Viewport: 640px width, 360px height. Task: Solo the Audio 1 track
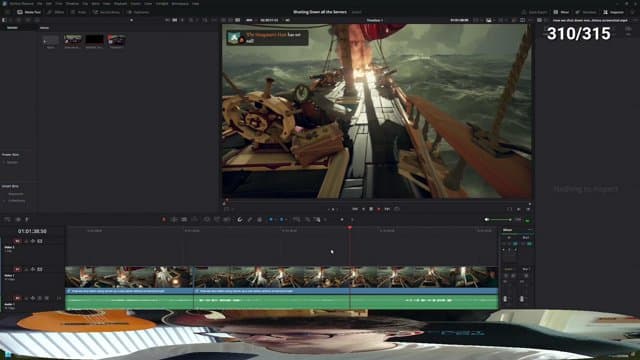coord(40,298)
